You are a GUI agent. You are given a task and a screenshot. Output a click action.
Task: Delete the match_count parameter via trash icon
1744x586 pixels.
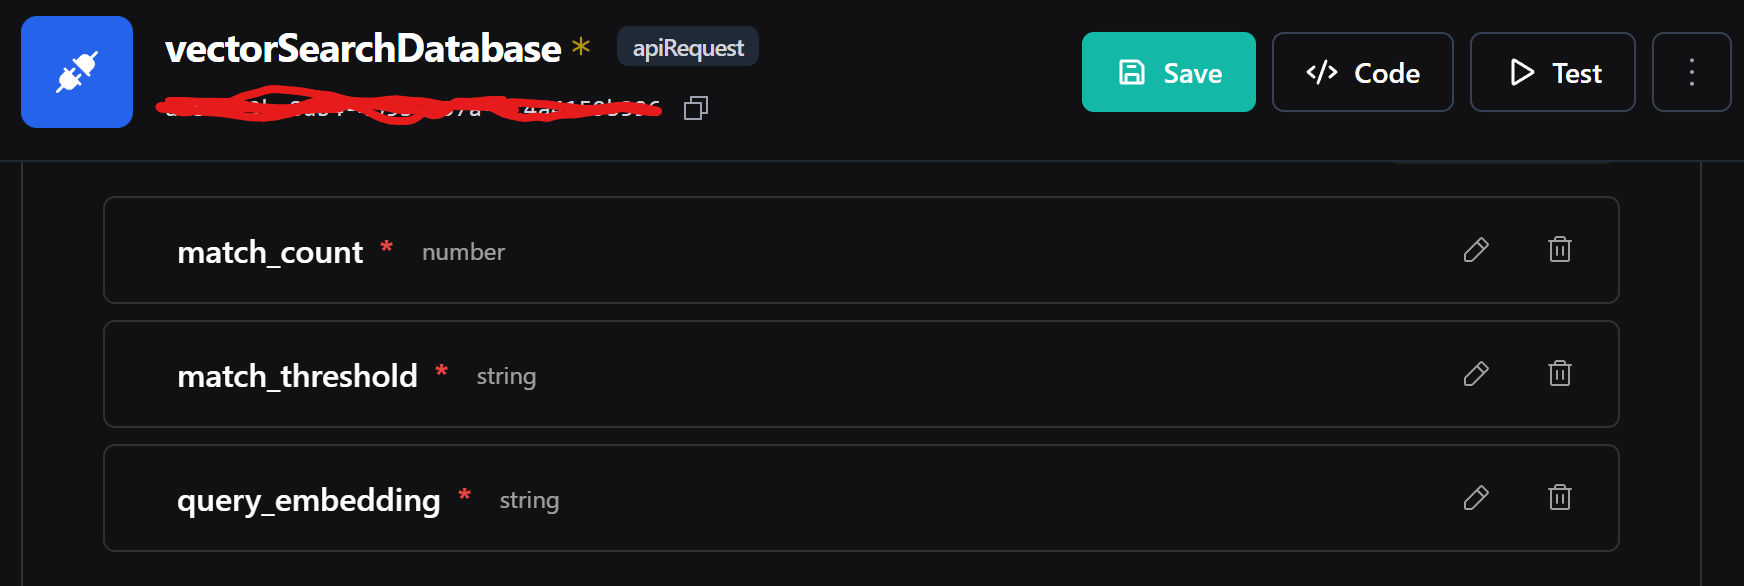[1560, 250]
